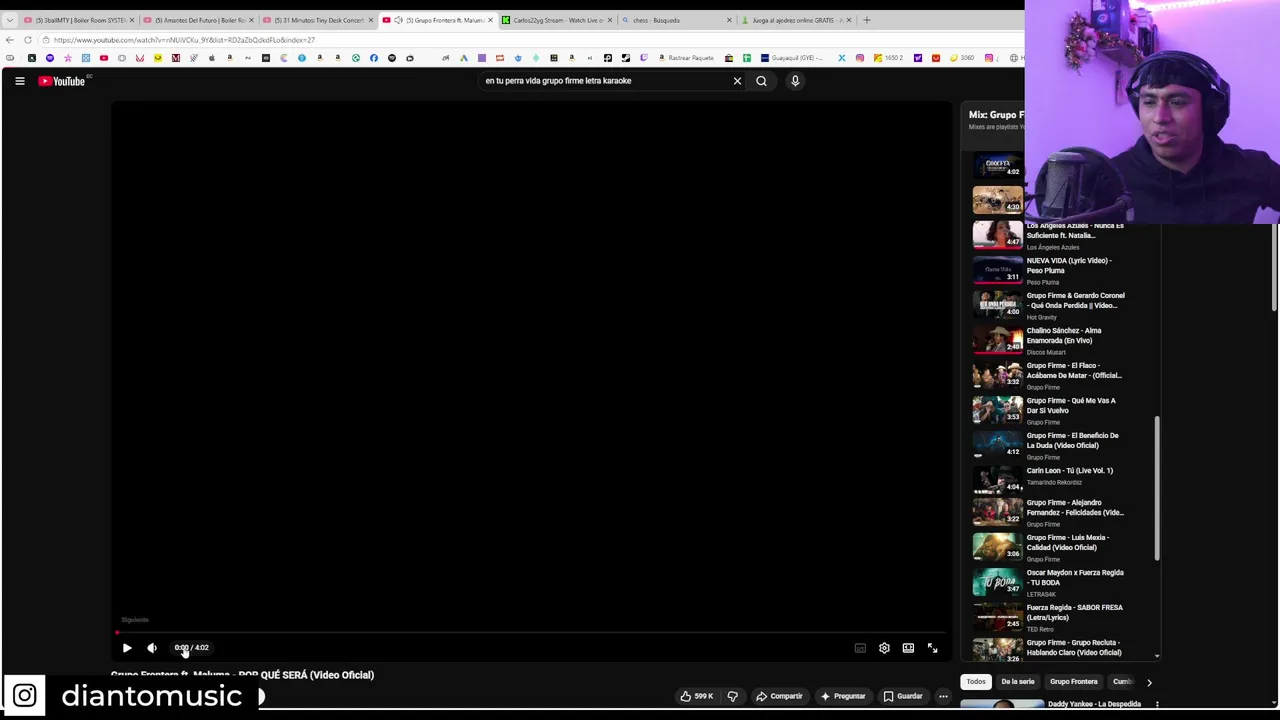Click the Mix Grupo Firme playlist title

[x=996, y=114]
